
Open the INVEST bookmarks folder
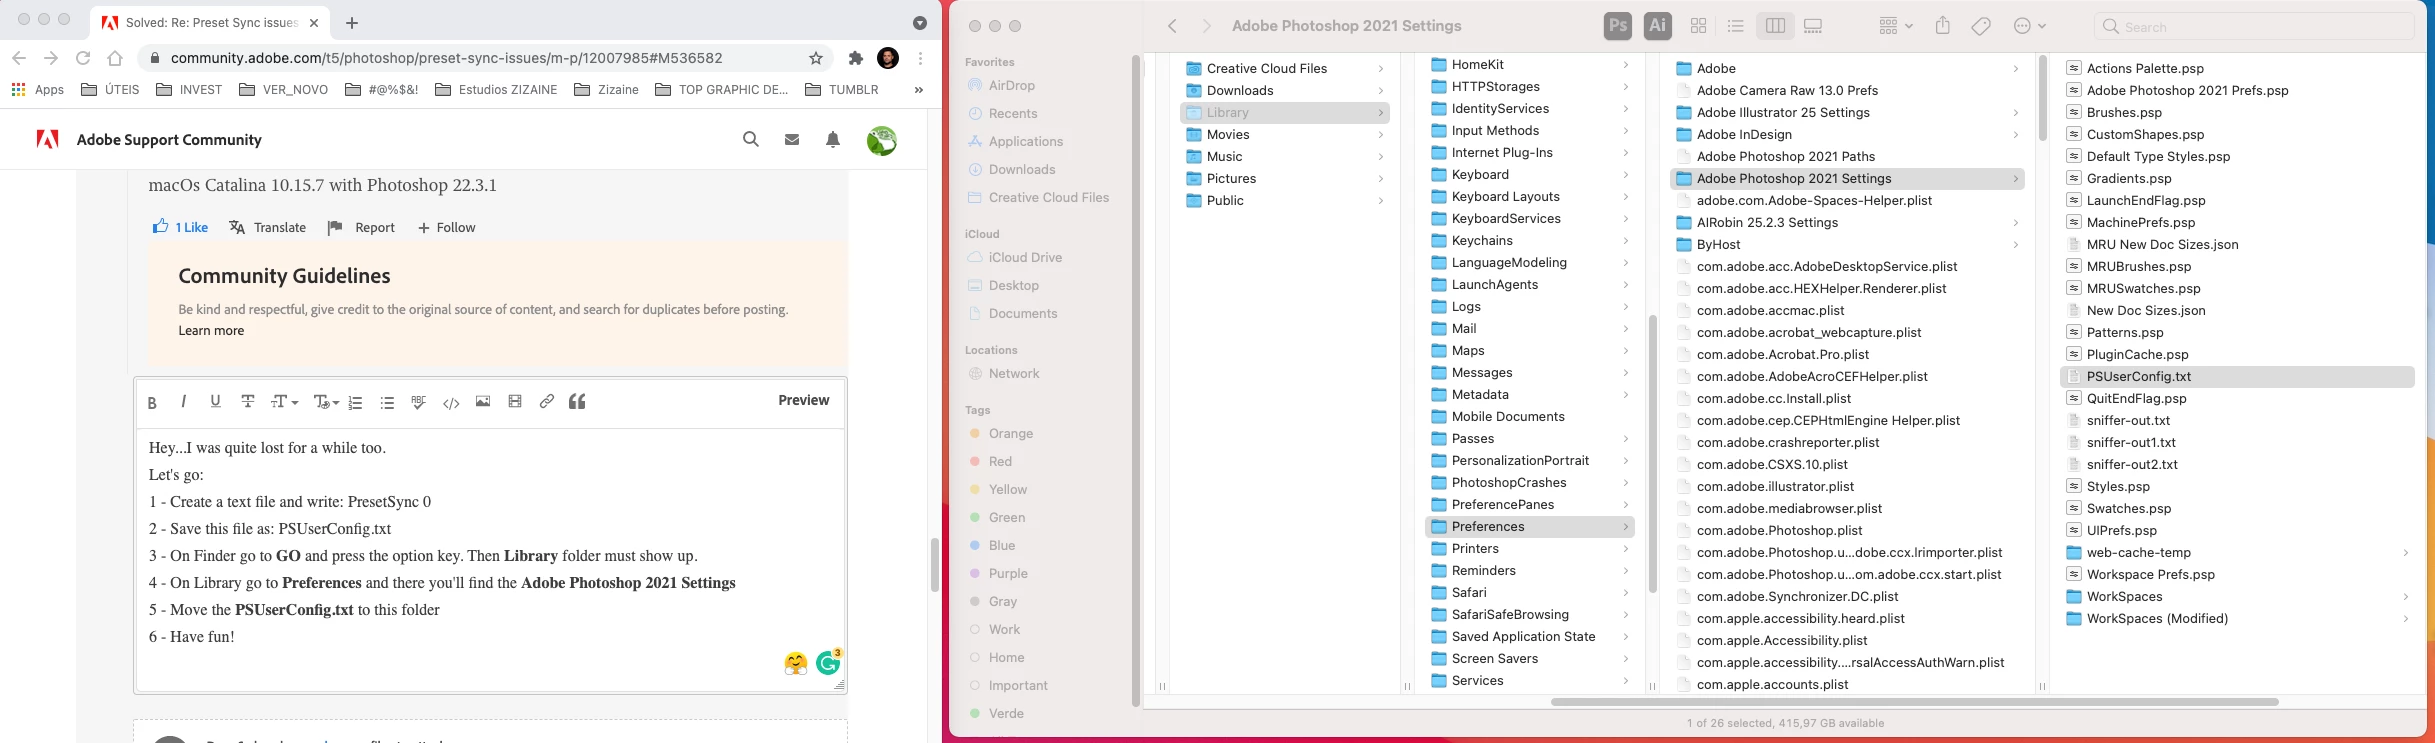(x=189, y=90)
